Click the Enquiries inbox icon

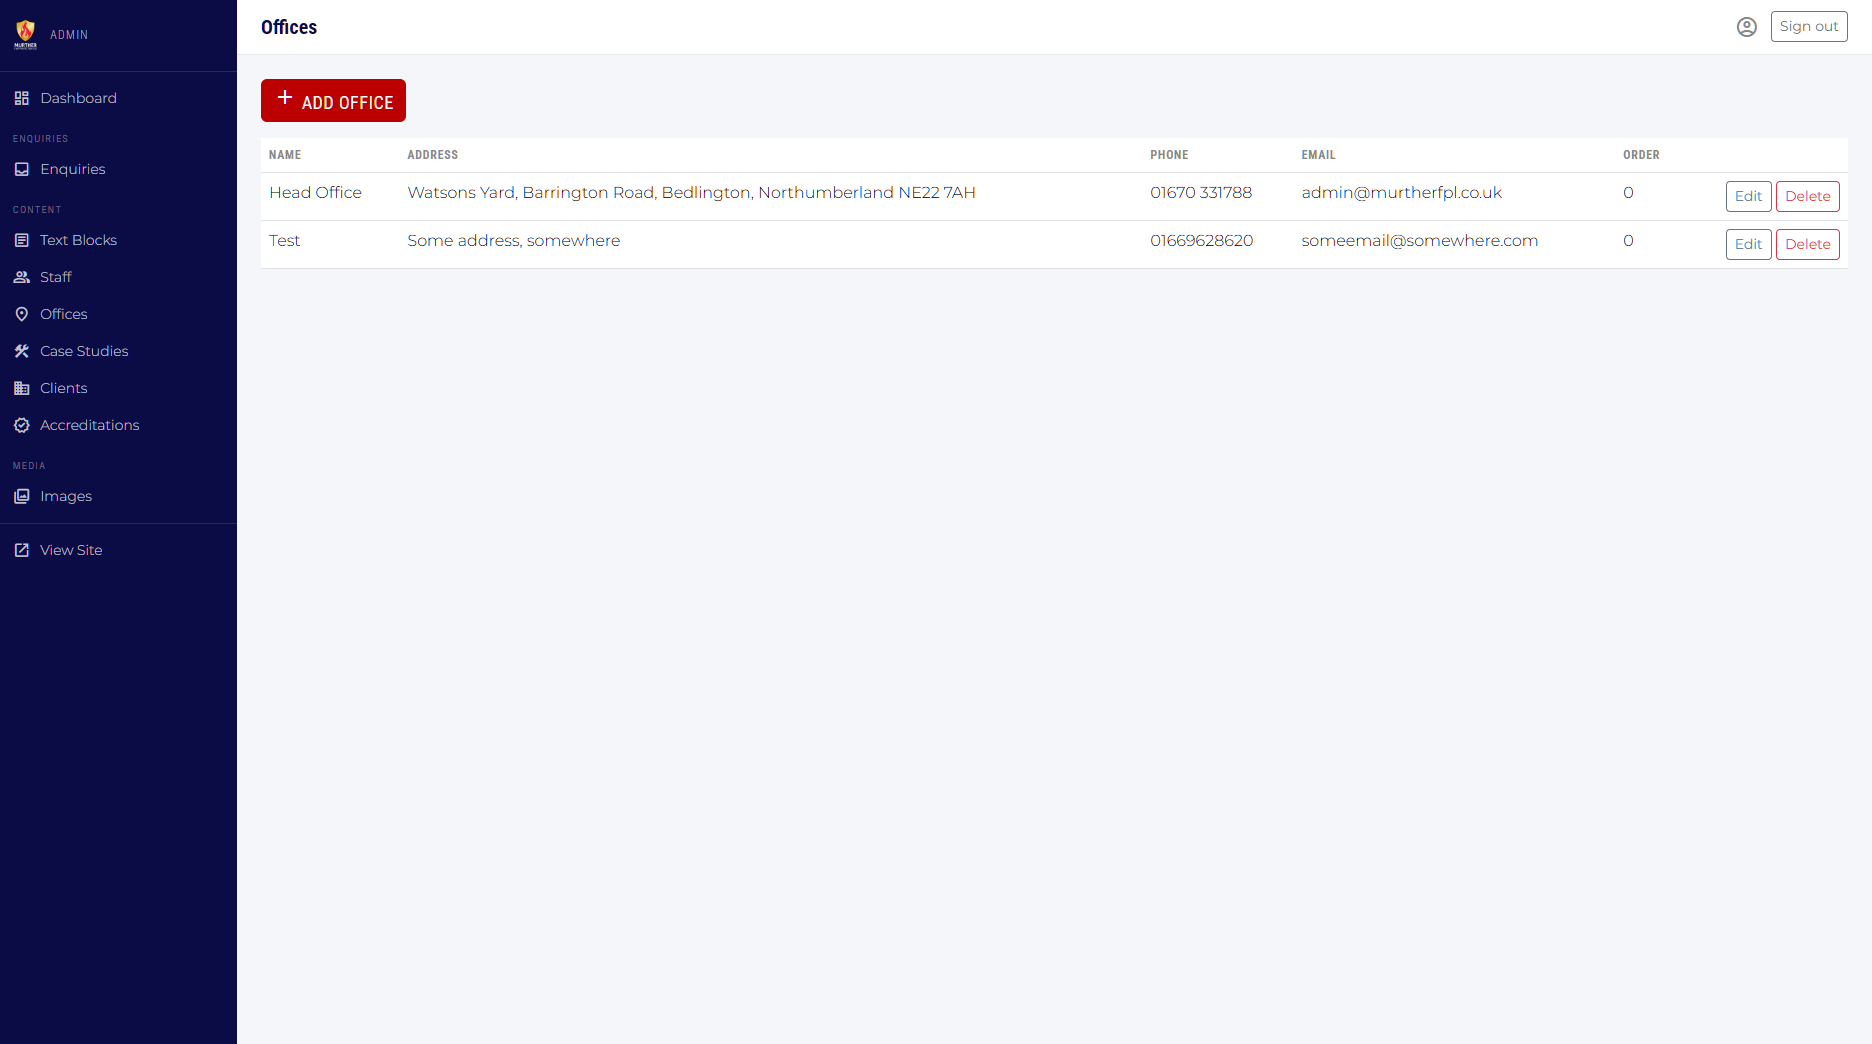22,169
